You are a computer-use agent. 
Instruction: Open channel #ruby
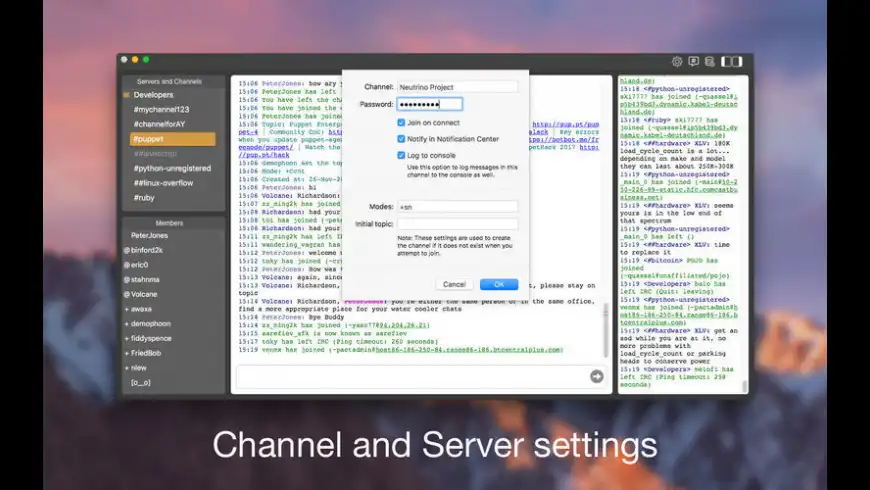tap(144, 198)
